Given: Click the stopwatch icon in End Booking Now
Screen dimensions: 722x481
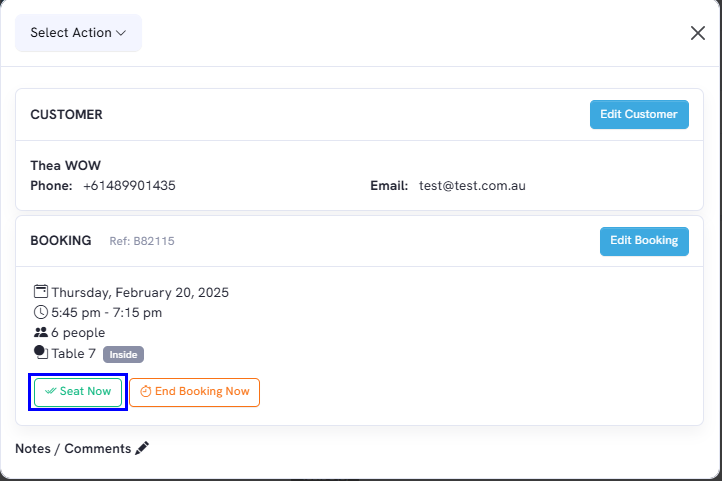Looking at the screenshot, I should (x=145, y=392).
